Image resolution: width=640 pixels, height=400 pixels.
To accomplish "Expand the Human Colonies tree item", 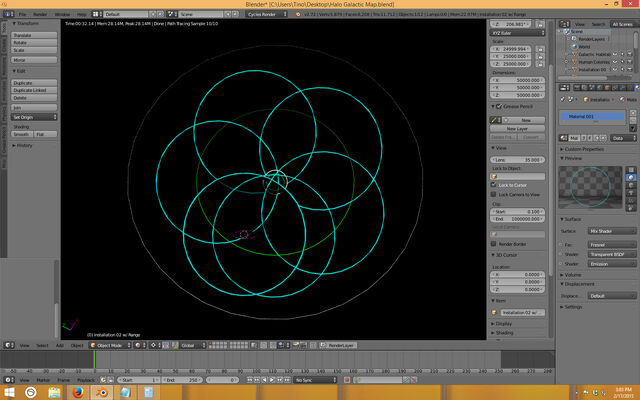I will pos(566,62).
